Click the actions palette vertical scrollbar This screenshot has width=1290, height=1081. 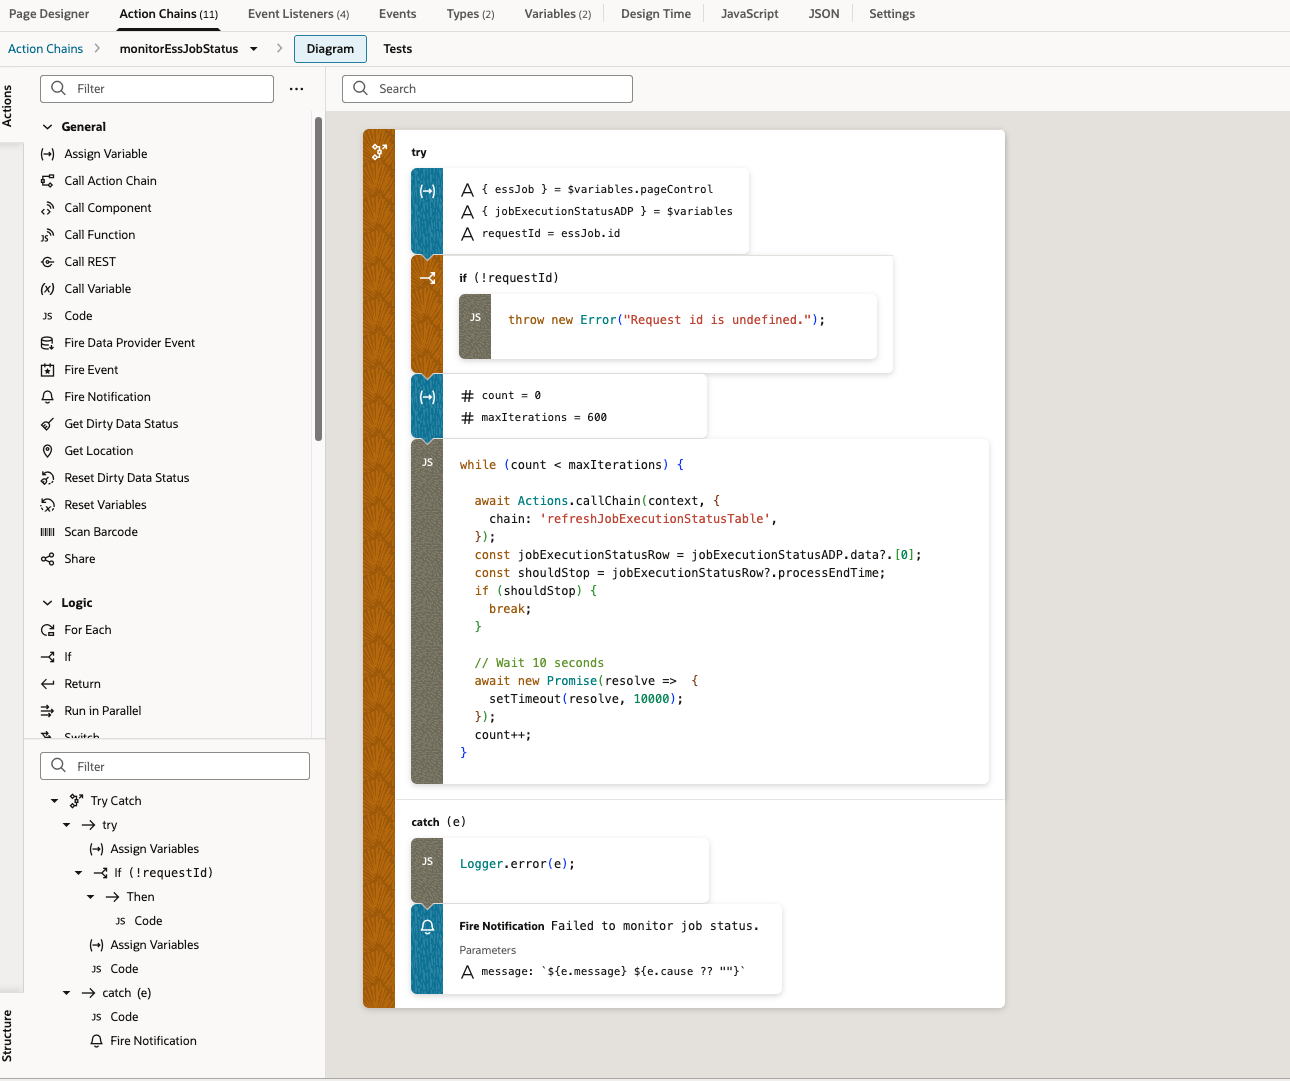318,280
